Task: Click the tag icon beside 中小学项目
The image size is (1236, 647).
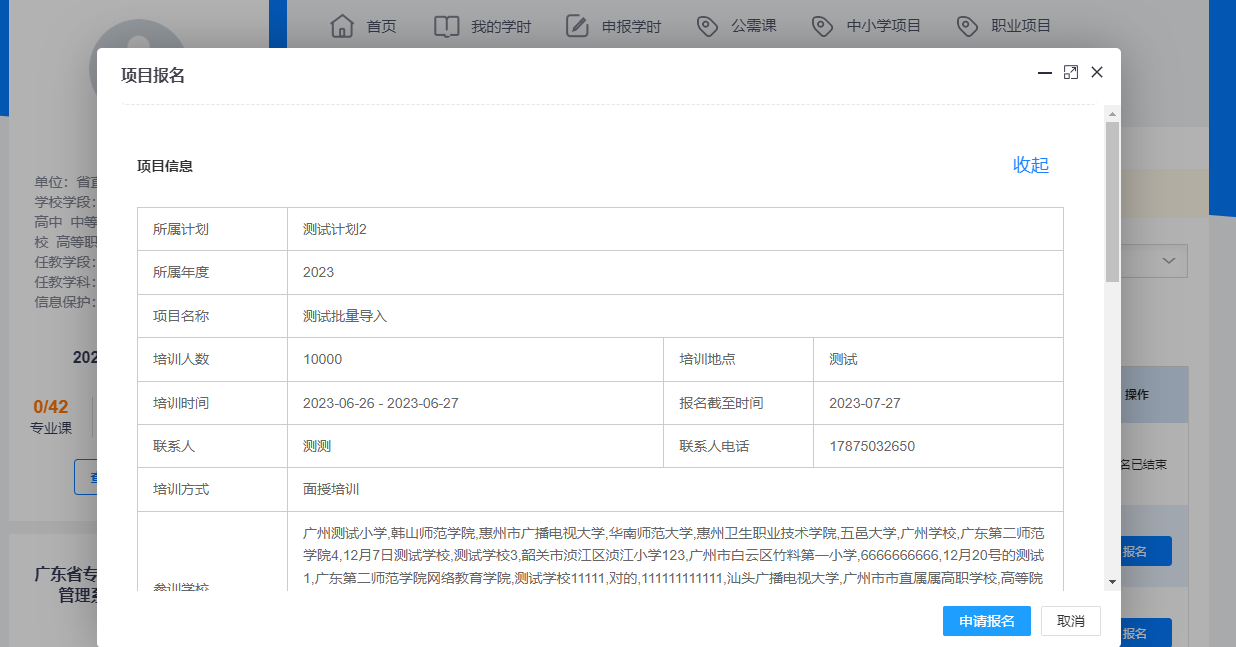Action: (822, 26)
